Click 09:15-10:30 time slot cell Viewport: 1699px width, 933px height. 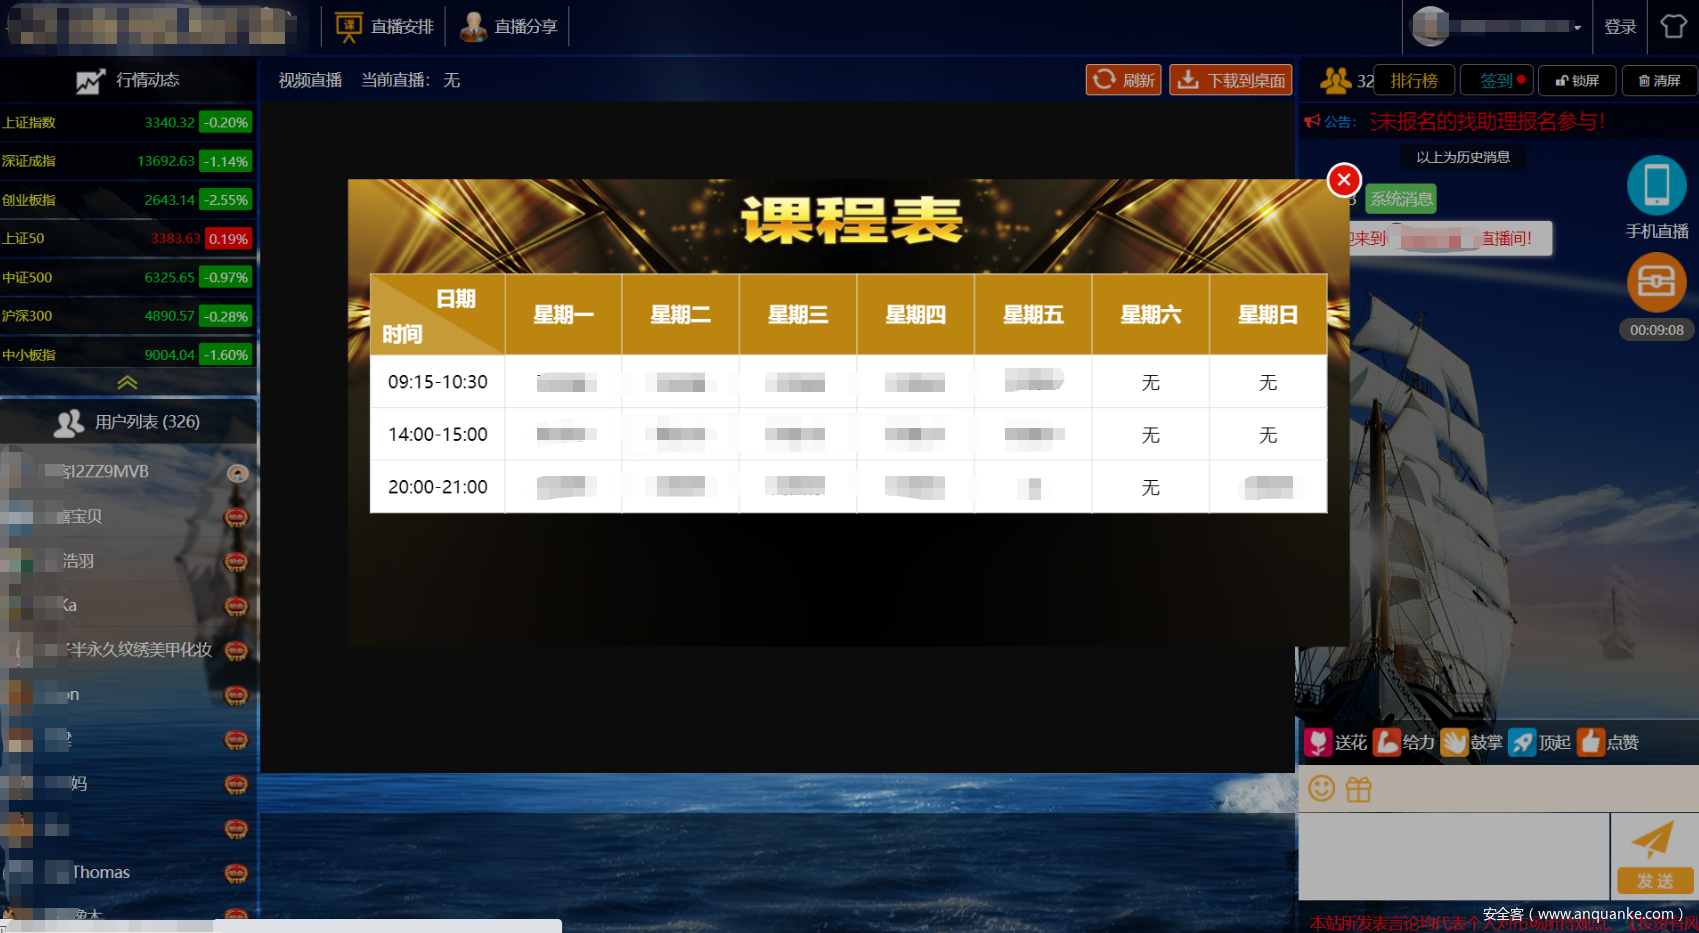438,382
